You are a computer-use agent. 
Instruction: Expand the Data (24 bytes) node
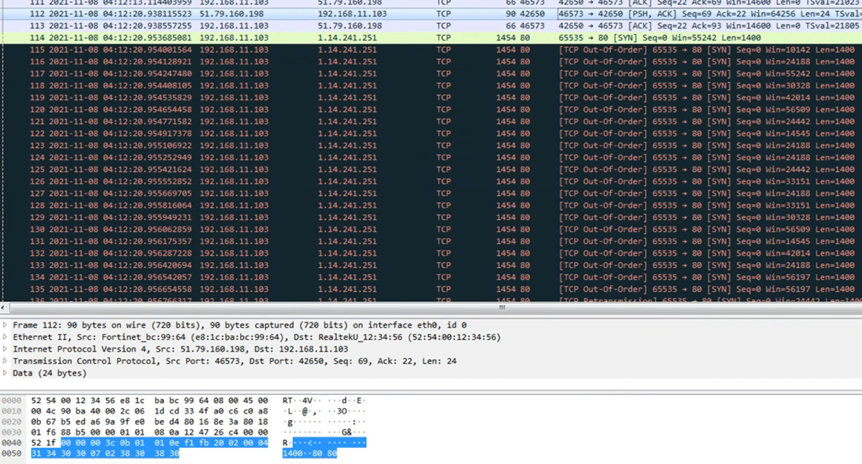5,373
